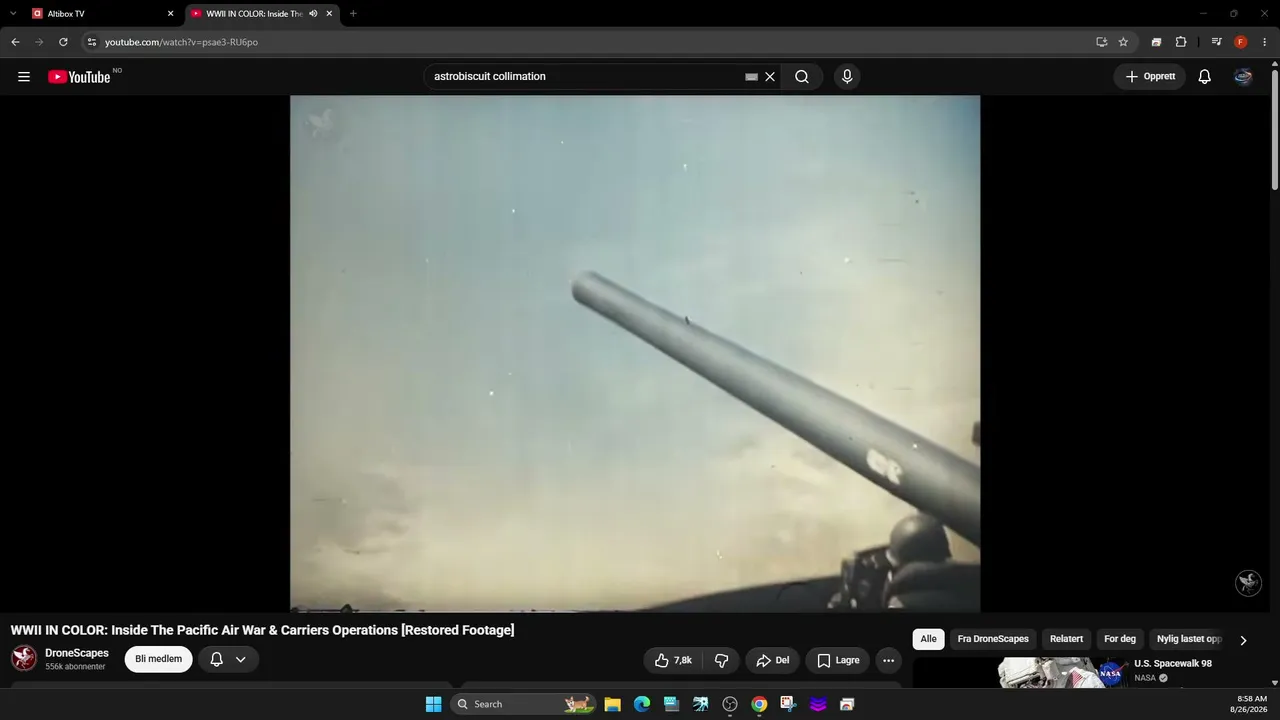Open the pinned extension beside the bookmark star
The height and width of the screenshot is (720, 1280).
pos(1156,42)
